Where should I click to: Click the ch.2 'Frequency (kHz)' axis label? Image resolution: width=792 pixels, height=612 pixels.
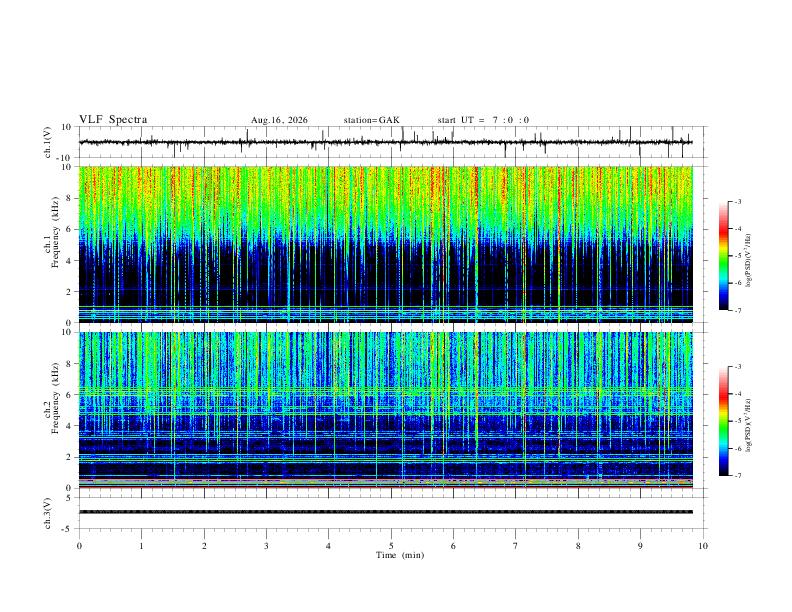tap(56, 398)
